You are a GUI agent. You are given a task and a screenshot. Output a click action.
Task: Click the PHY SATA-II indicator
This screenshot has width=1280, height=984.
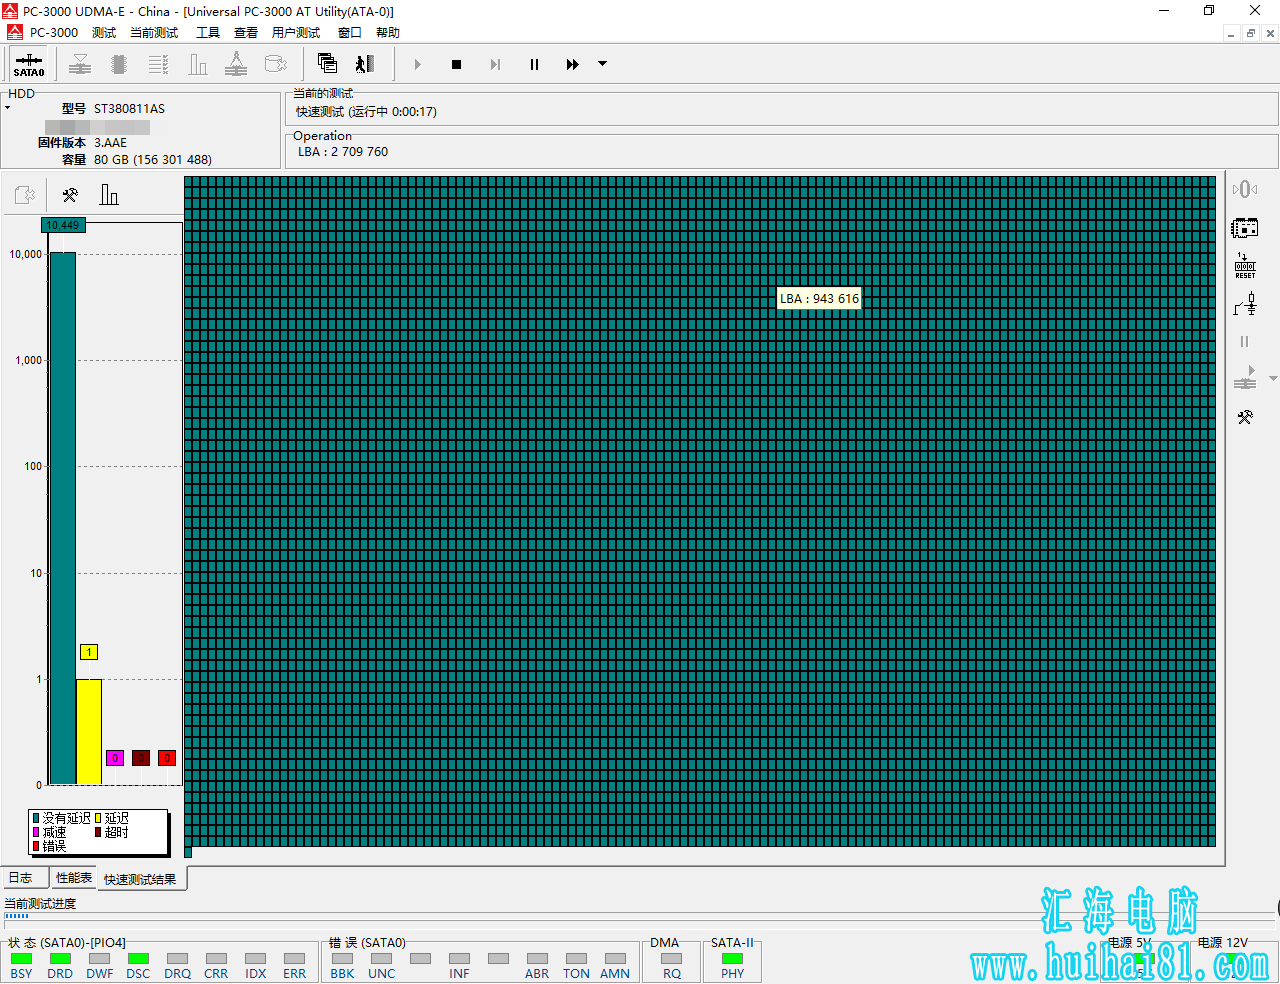pyautogui.click(x=732, y=958)
